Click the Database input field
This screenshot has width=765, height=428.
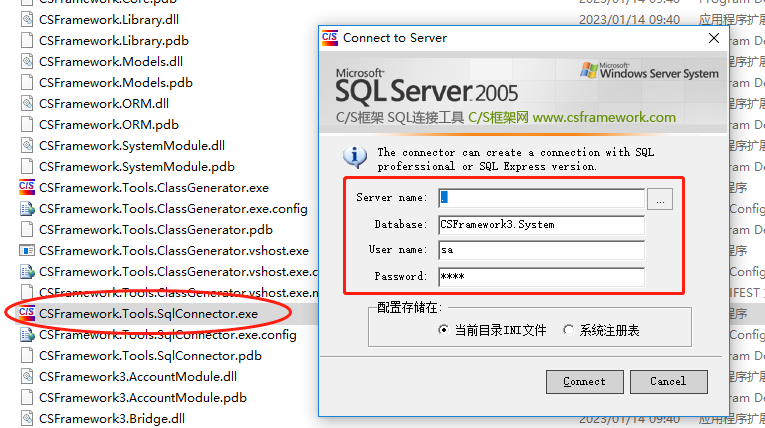pos(542,224)
